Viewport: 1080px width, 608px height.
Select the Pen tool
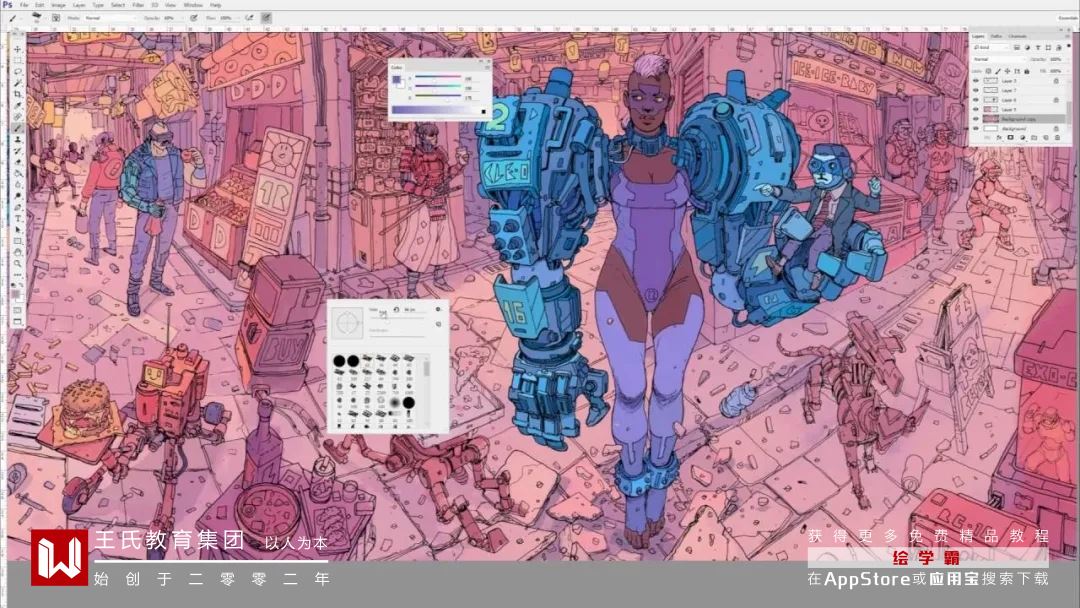(17, 207)
